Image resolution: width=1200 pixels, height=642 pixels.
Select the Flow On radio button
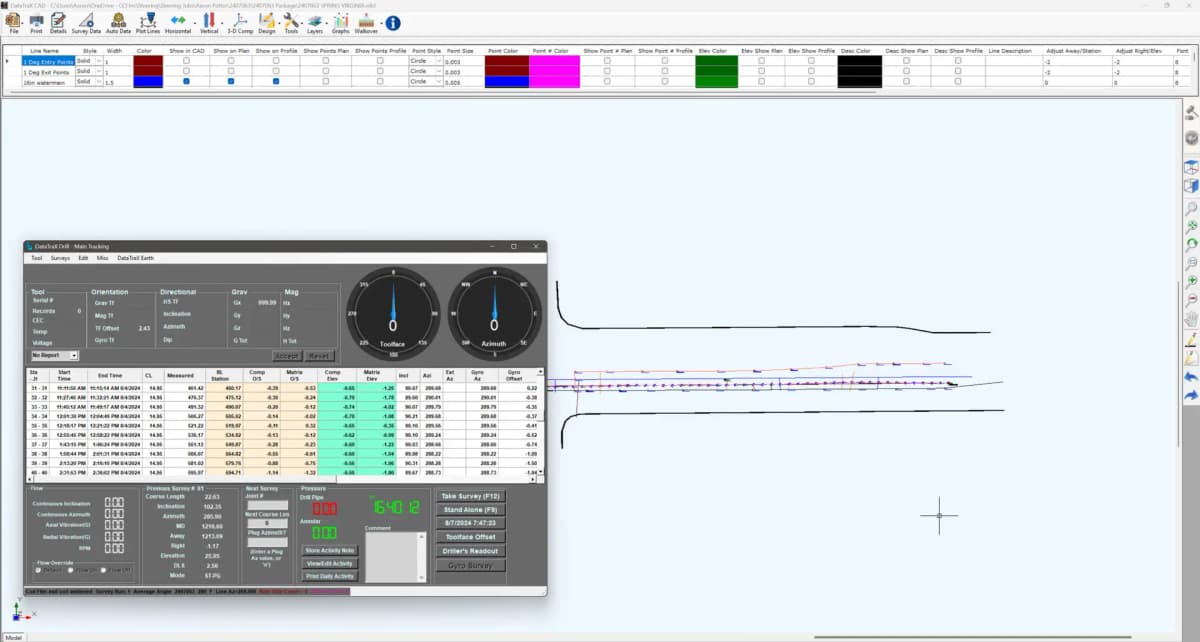coord(71,570)
